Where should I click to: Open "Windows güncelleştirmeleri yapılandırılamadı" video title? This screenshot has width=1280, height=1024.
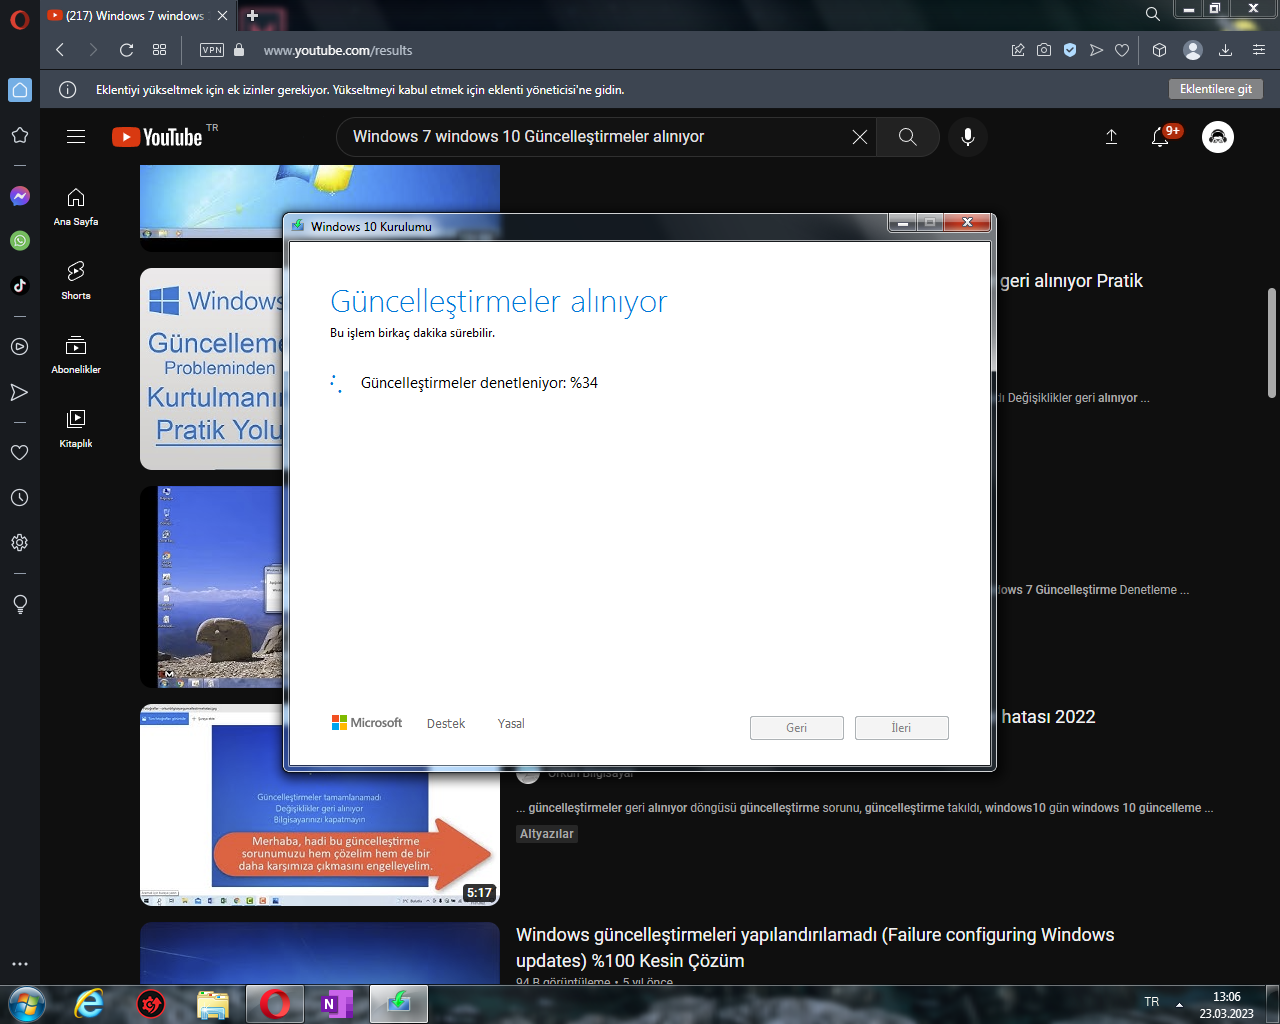point(815,948)
